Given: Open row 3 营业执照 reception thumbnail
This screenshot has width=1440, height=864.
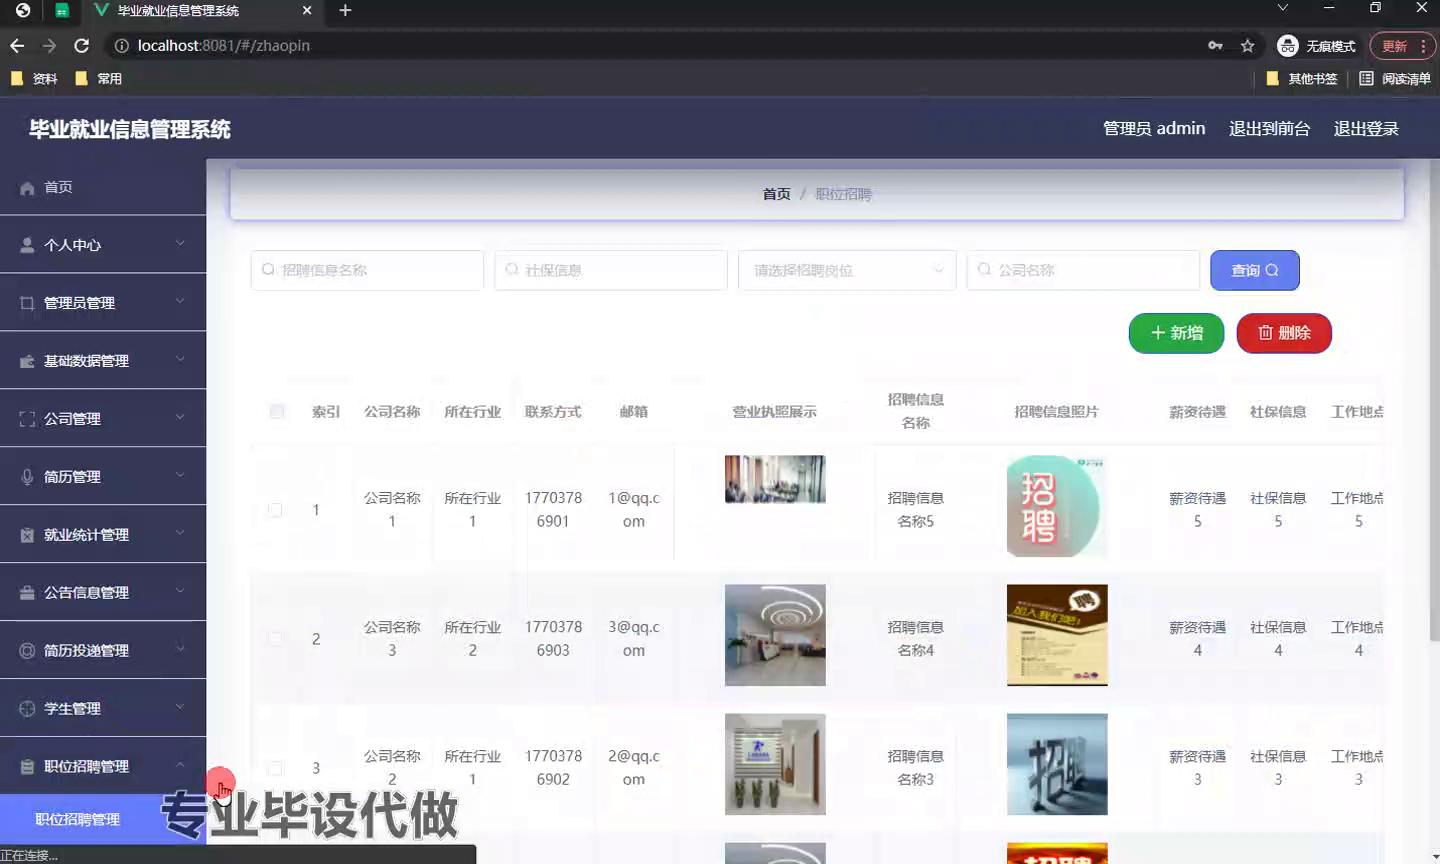Looking at the screenshot, I should (x=775, y=764).
